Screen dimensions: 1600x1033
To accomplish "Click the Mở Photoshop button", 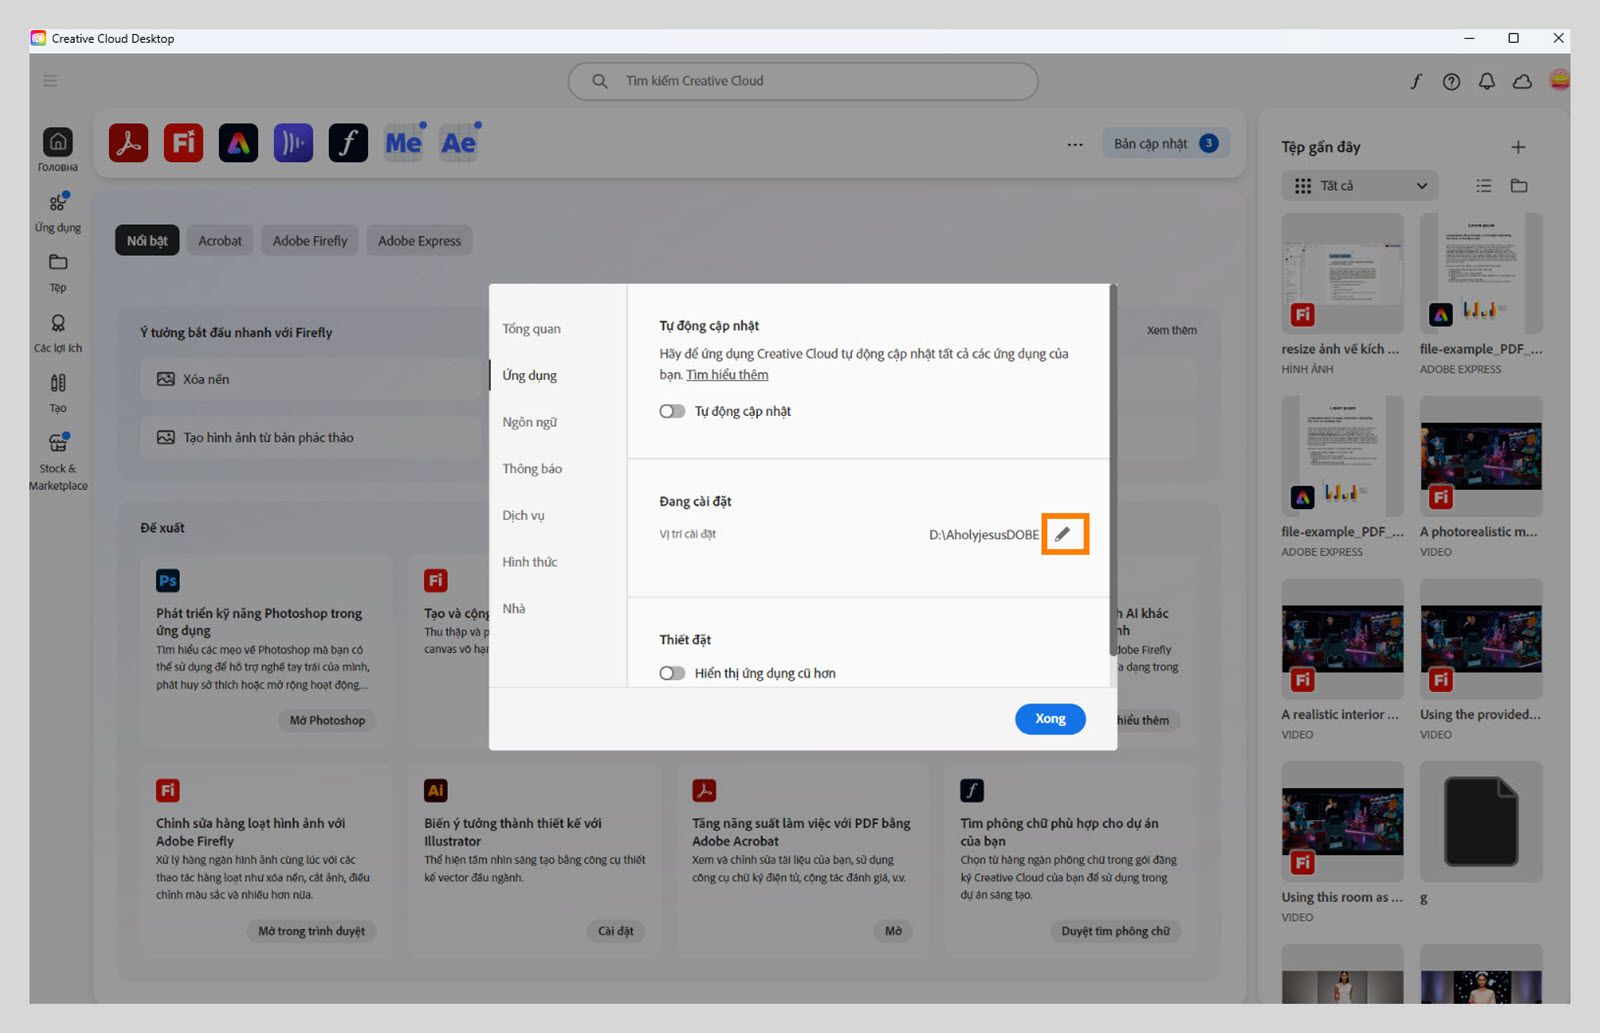I will [x=327, y=720].
